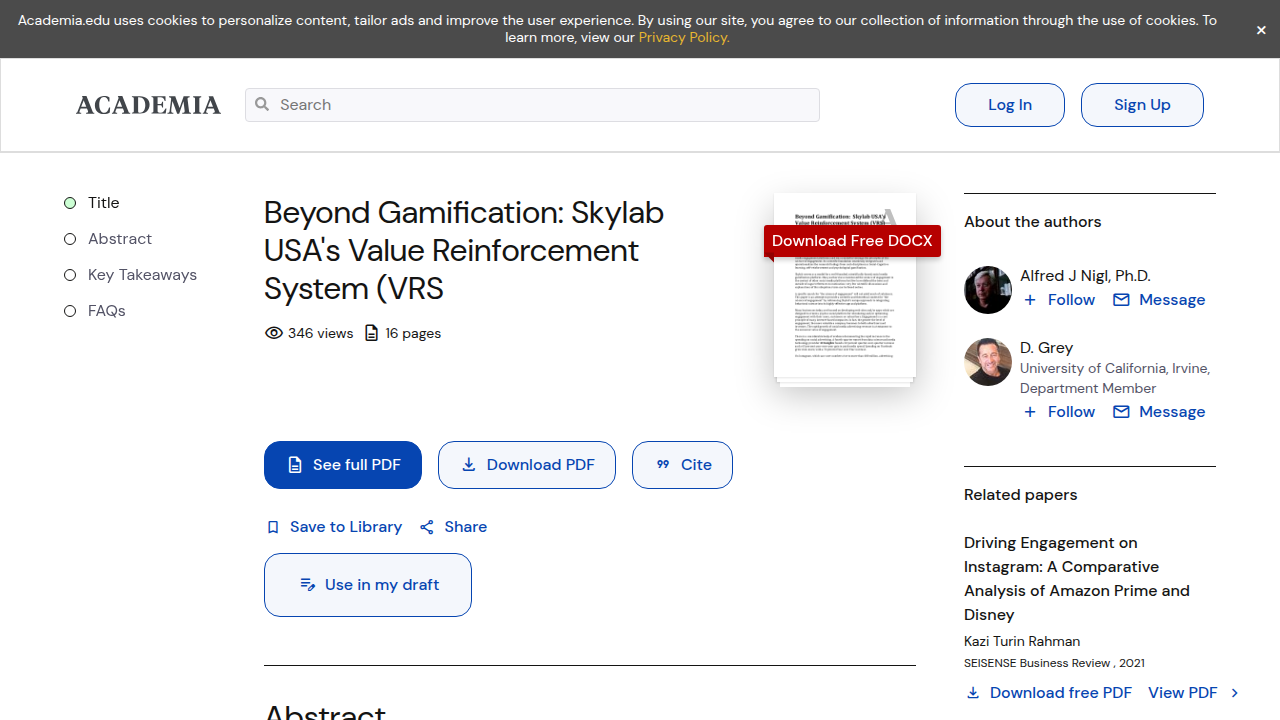Click envelope icon next to Alfred's Message
This screenshot has height=720, width=1280.
(1121, 300)
